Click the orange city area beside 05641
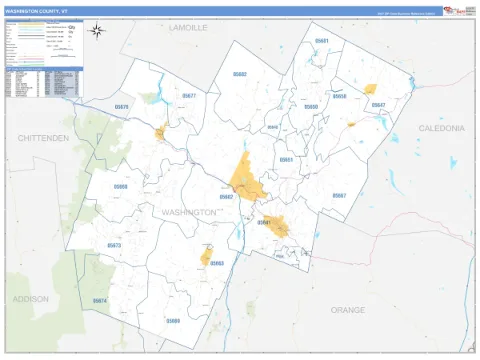 click(x=277, y=227)
